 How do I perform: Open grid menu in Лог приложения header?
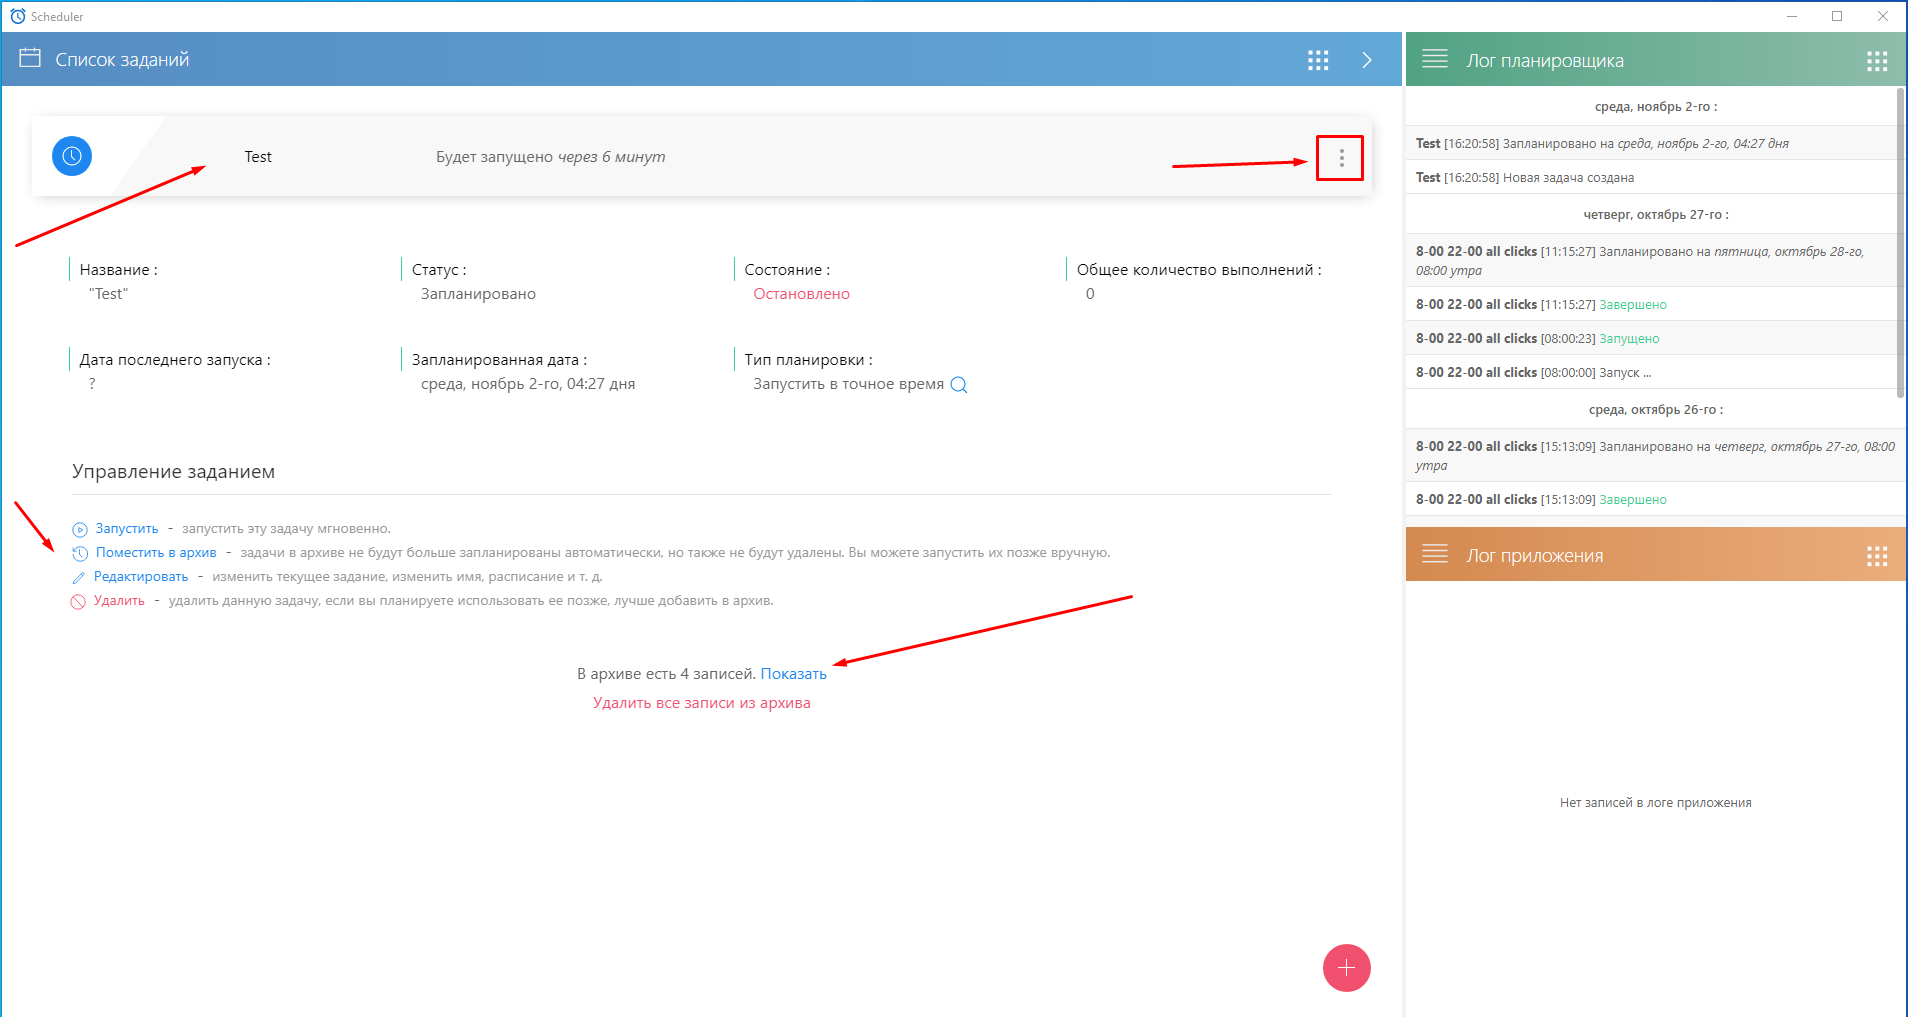click(1877, 556)
